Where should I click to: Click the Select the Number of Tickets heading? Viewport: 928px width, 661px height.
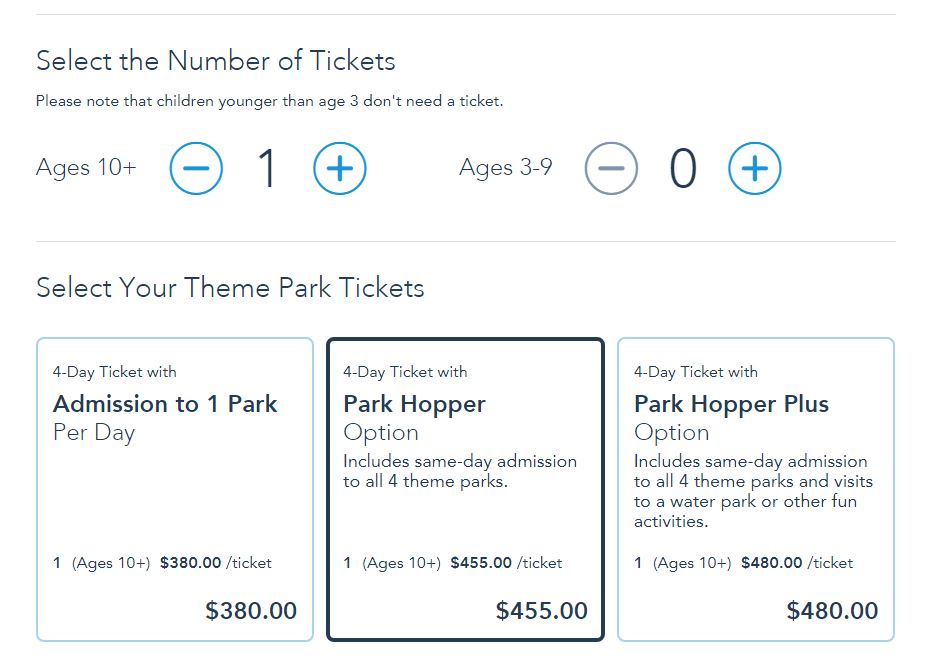215,61
